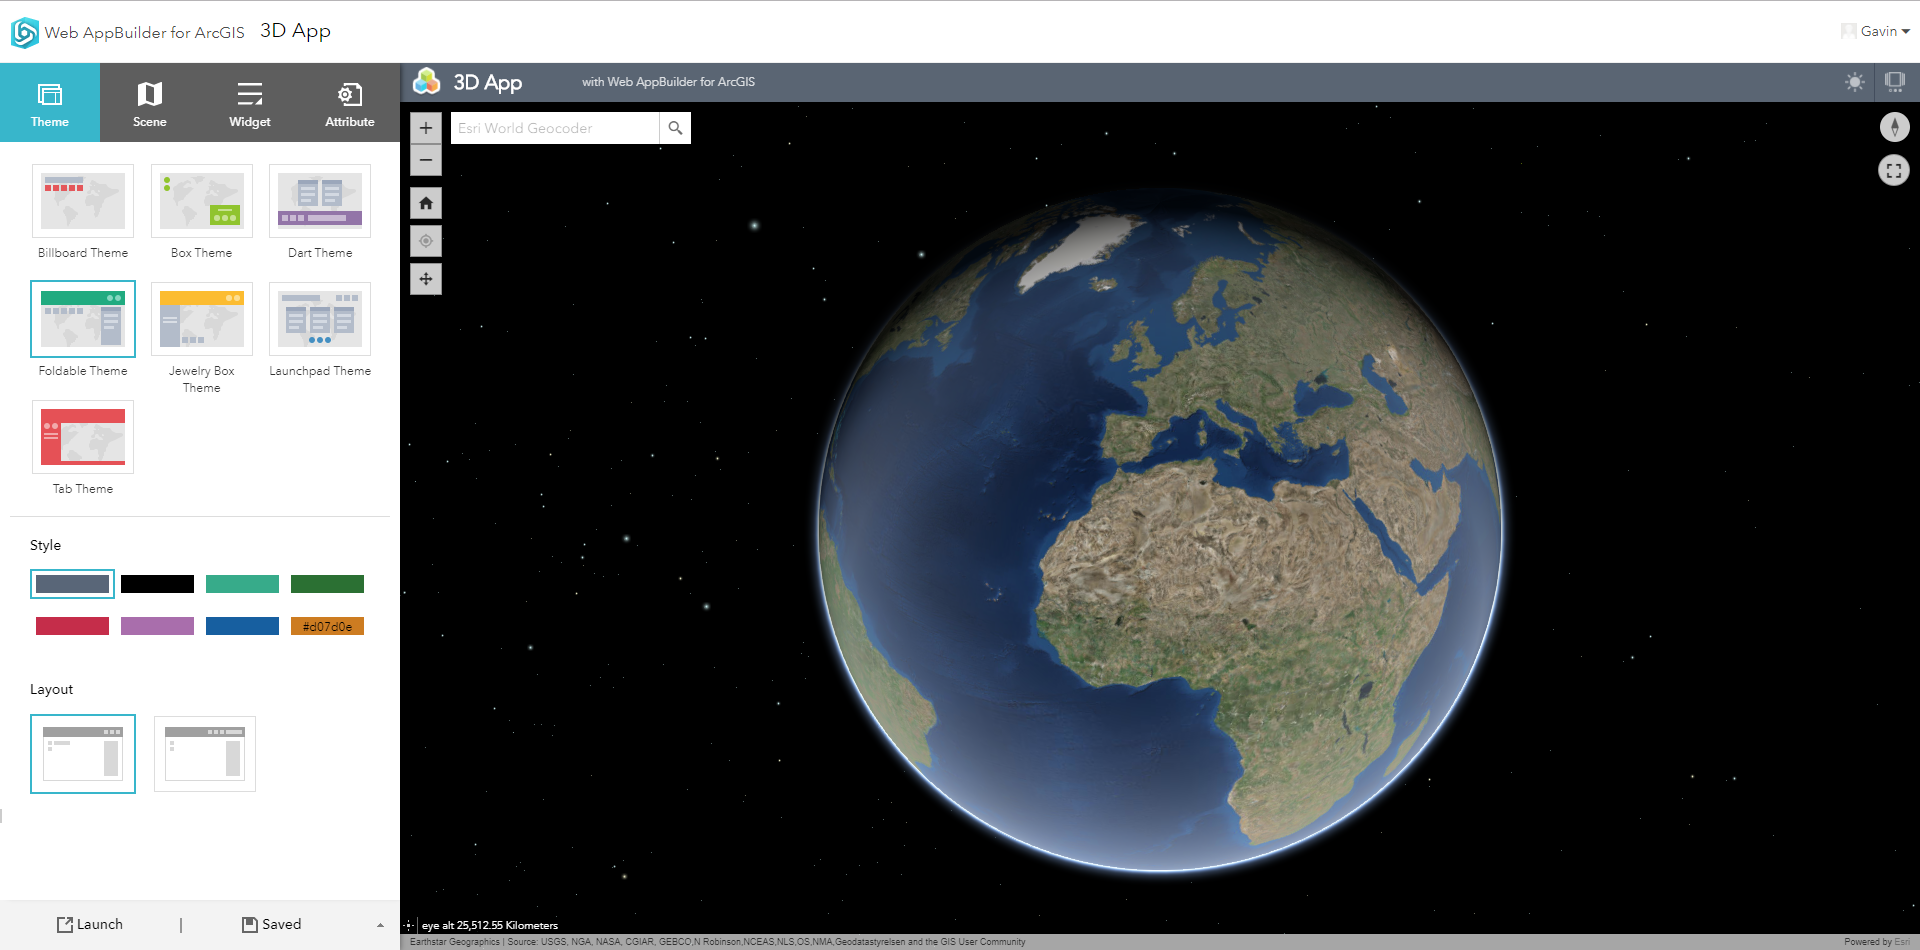This screenshot has height=950, width=1920.
Task: Choose the second layout option
Action: (x=205, y=754)
